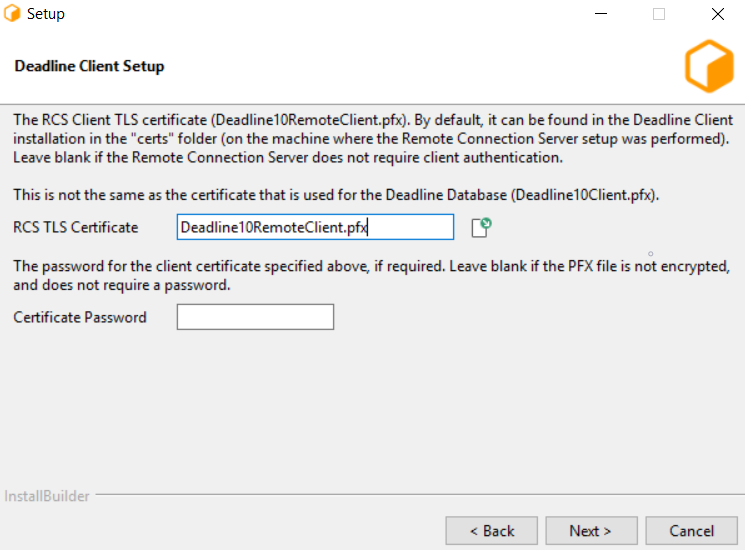Go to the next setup step

tap(591, 531)
